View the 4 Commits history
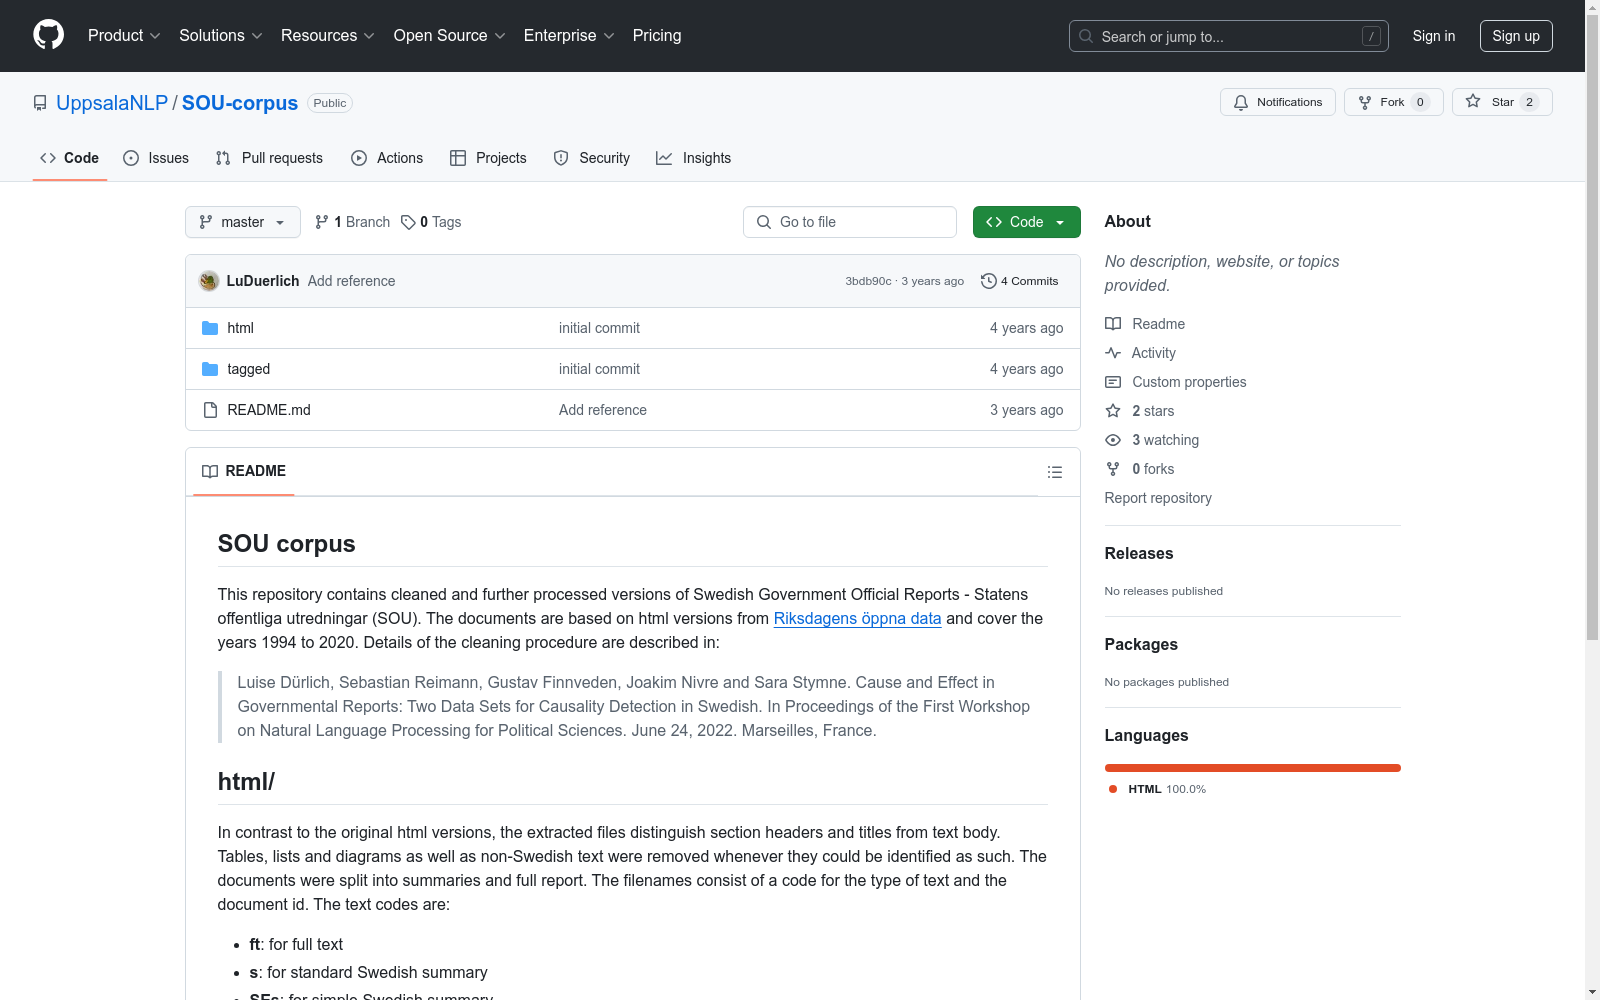The image size is (1600, 1000). point(1020,281)
